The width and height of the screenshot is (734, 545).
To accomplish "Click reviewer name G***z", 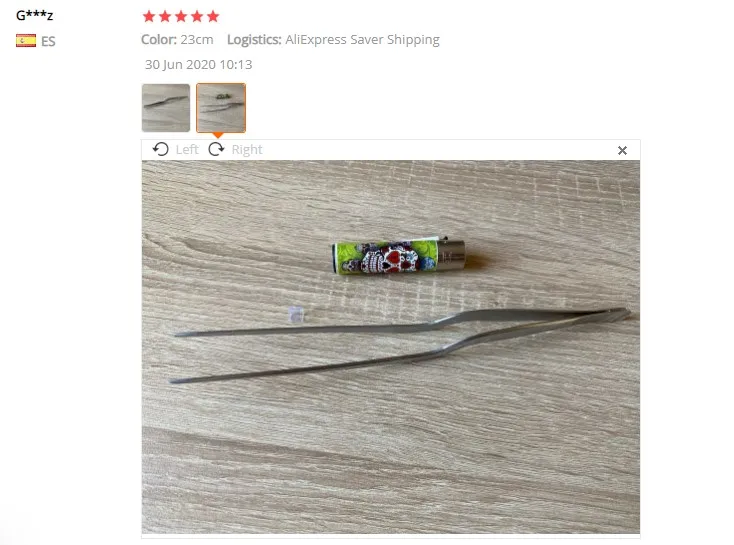I will [35, 15].
